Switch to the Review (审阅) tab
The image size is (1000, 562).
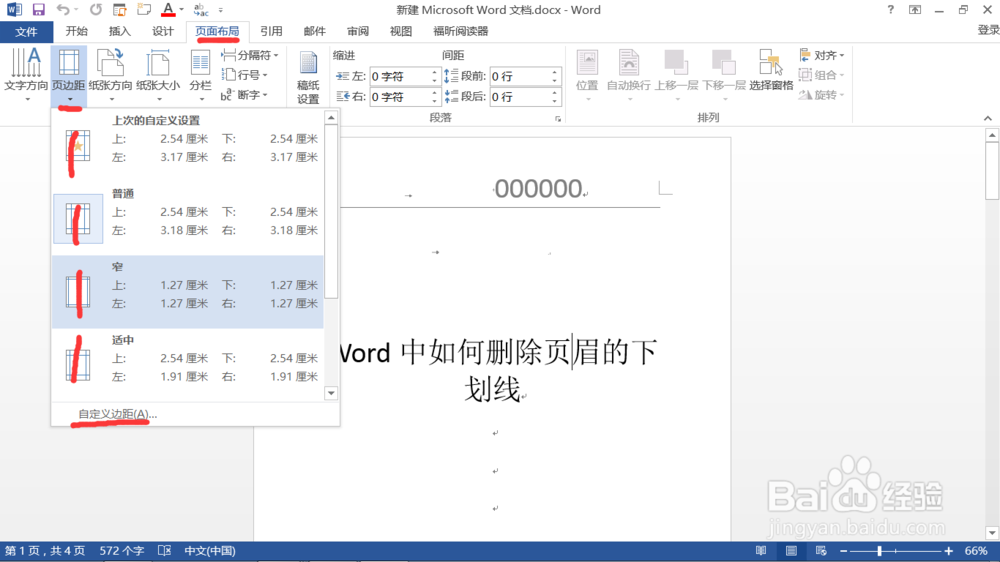tap(358, 31)
